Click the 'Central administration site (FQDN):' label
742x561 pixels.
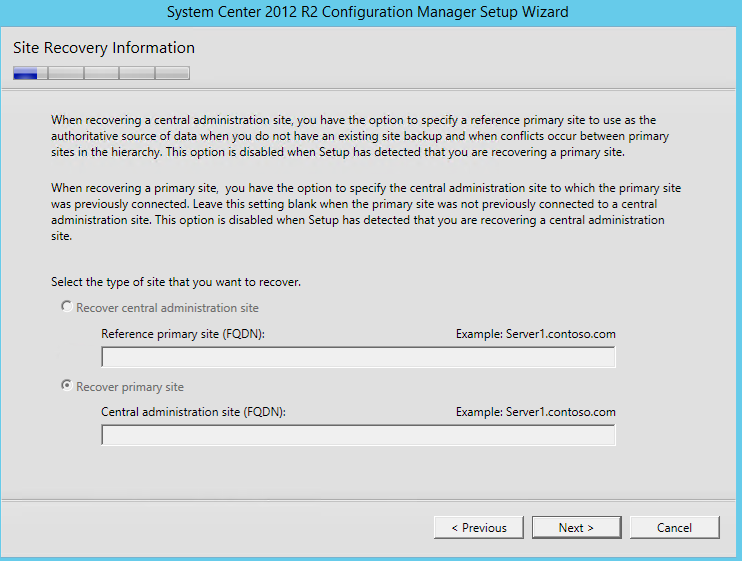[193, 412]
